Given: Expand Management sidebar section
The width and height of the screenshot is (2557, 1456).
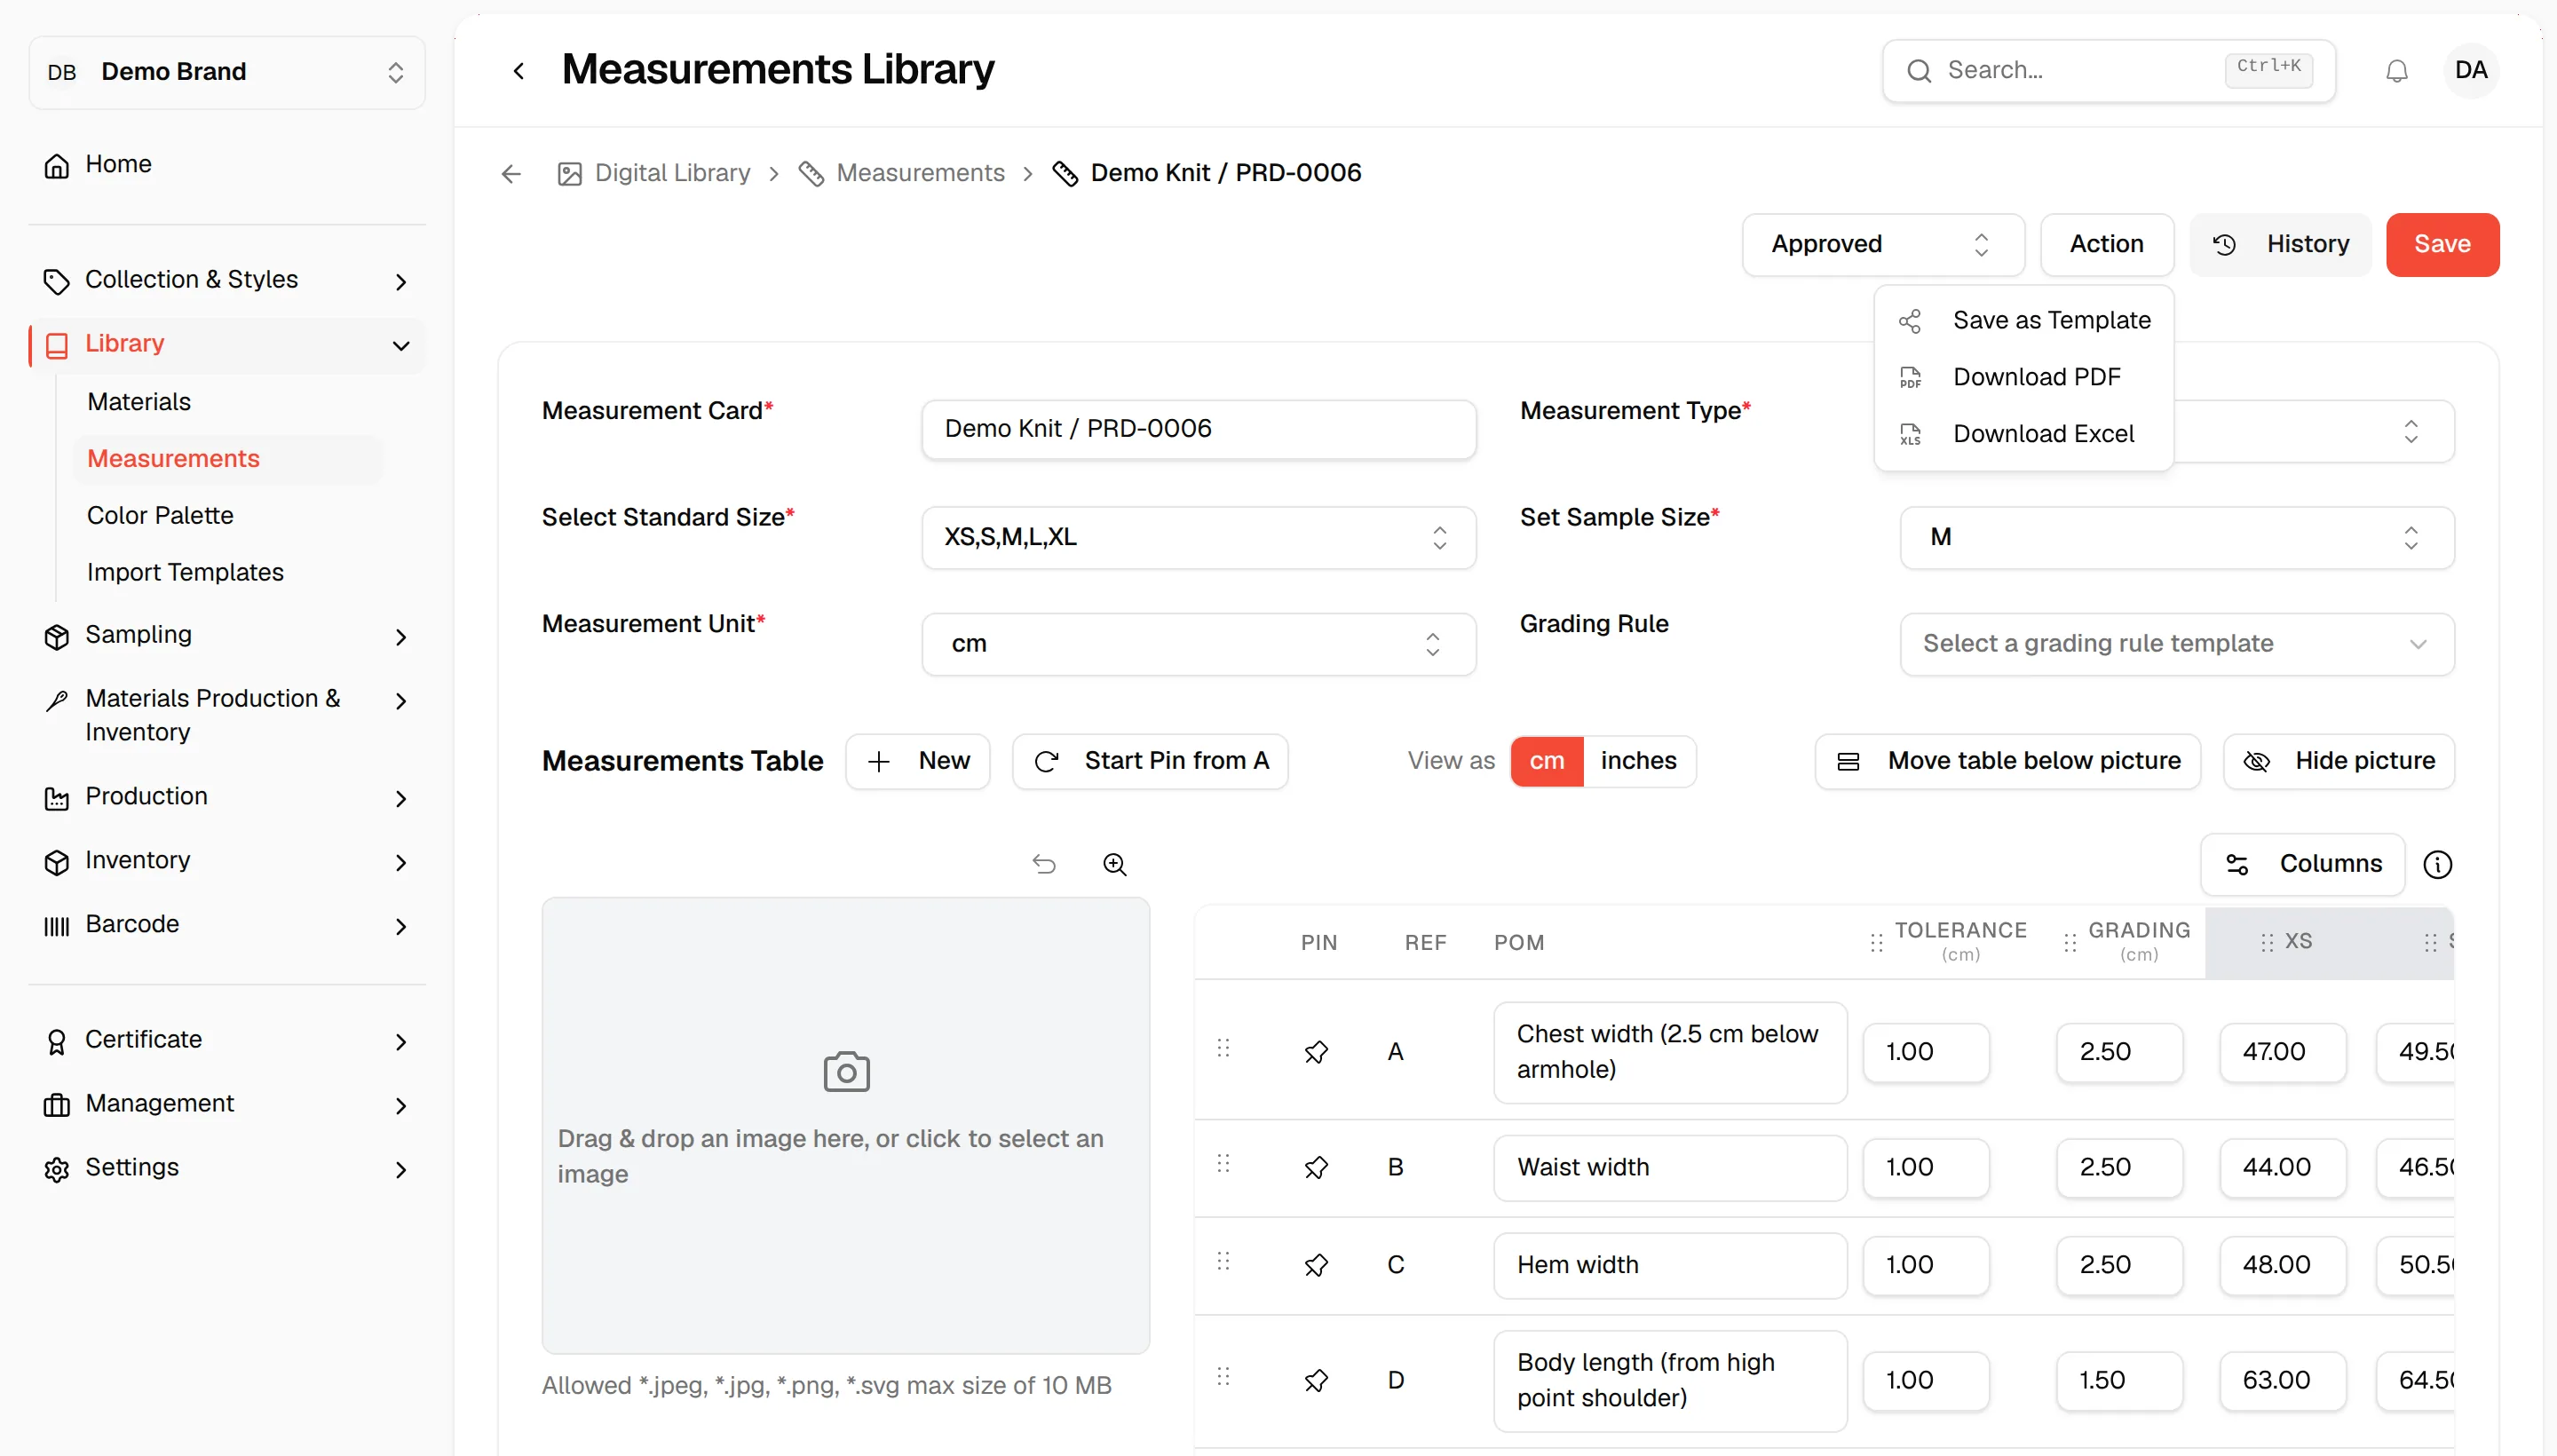Looking at the screenshot, I should 226,1104.
